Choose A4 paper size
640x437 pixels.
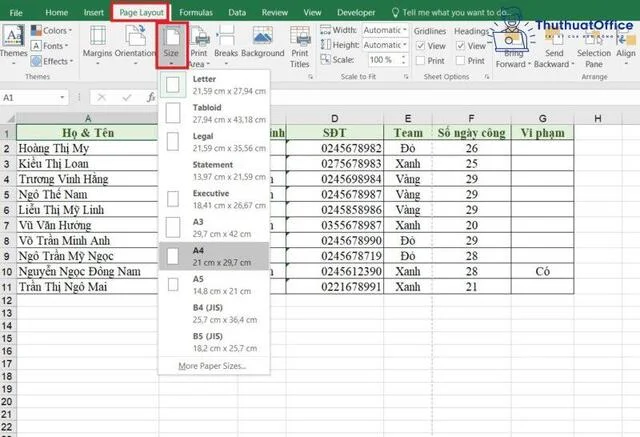(214, 256)
